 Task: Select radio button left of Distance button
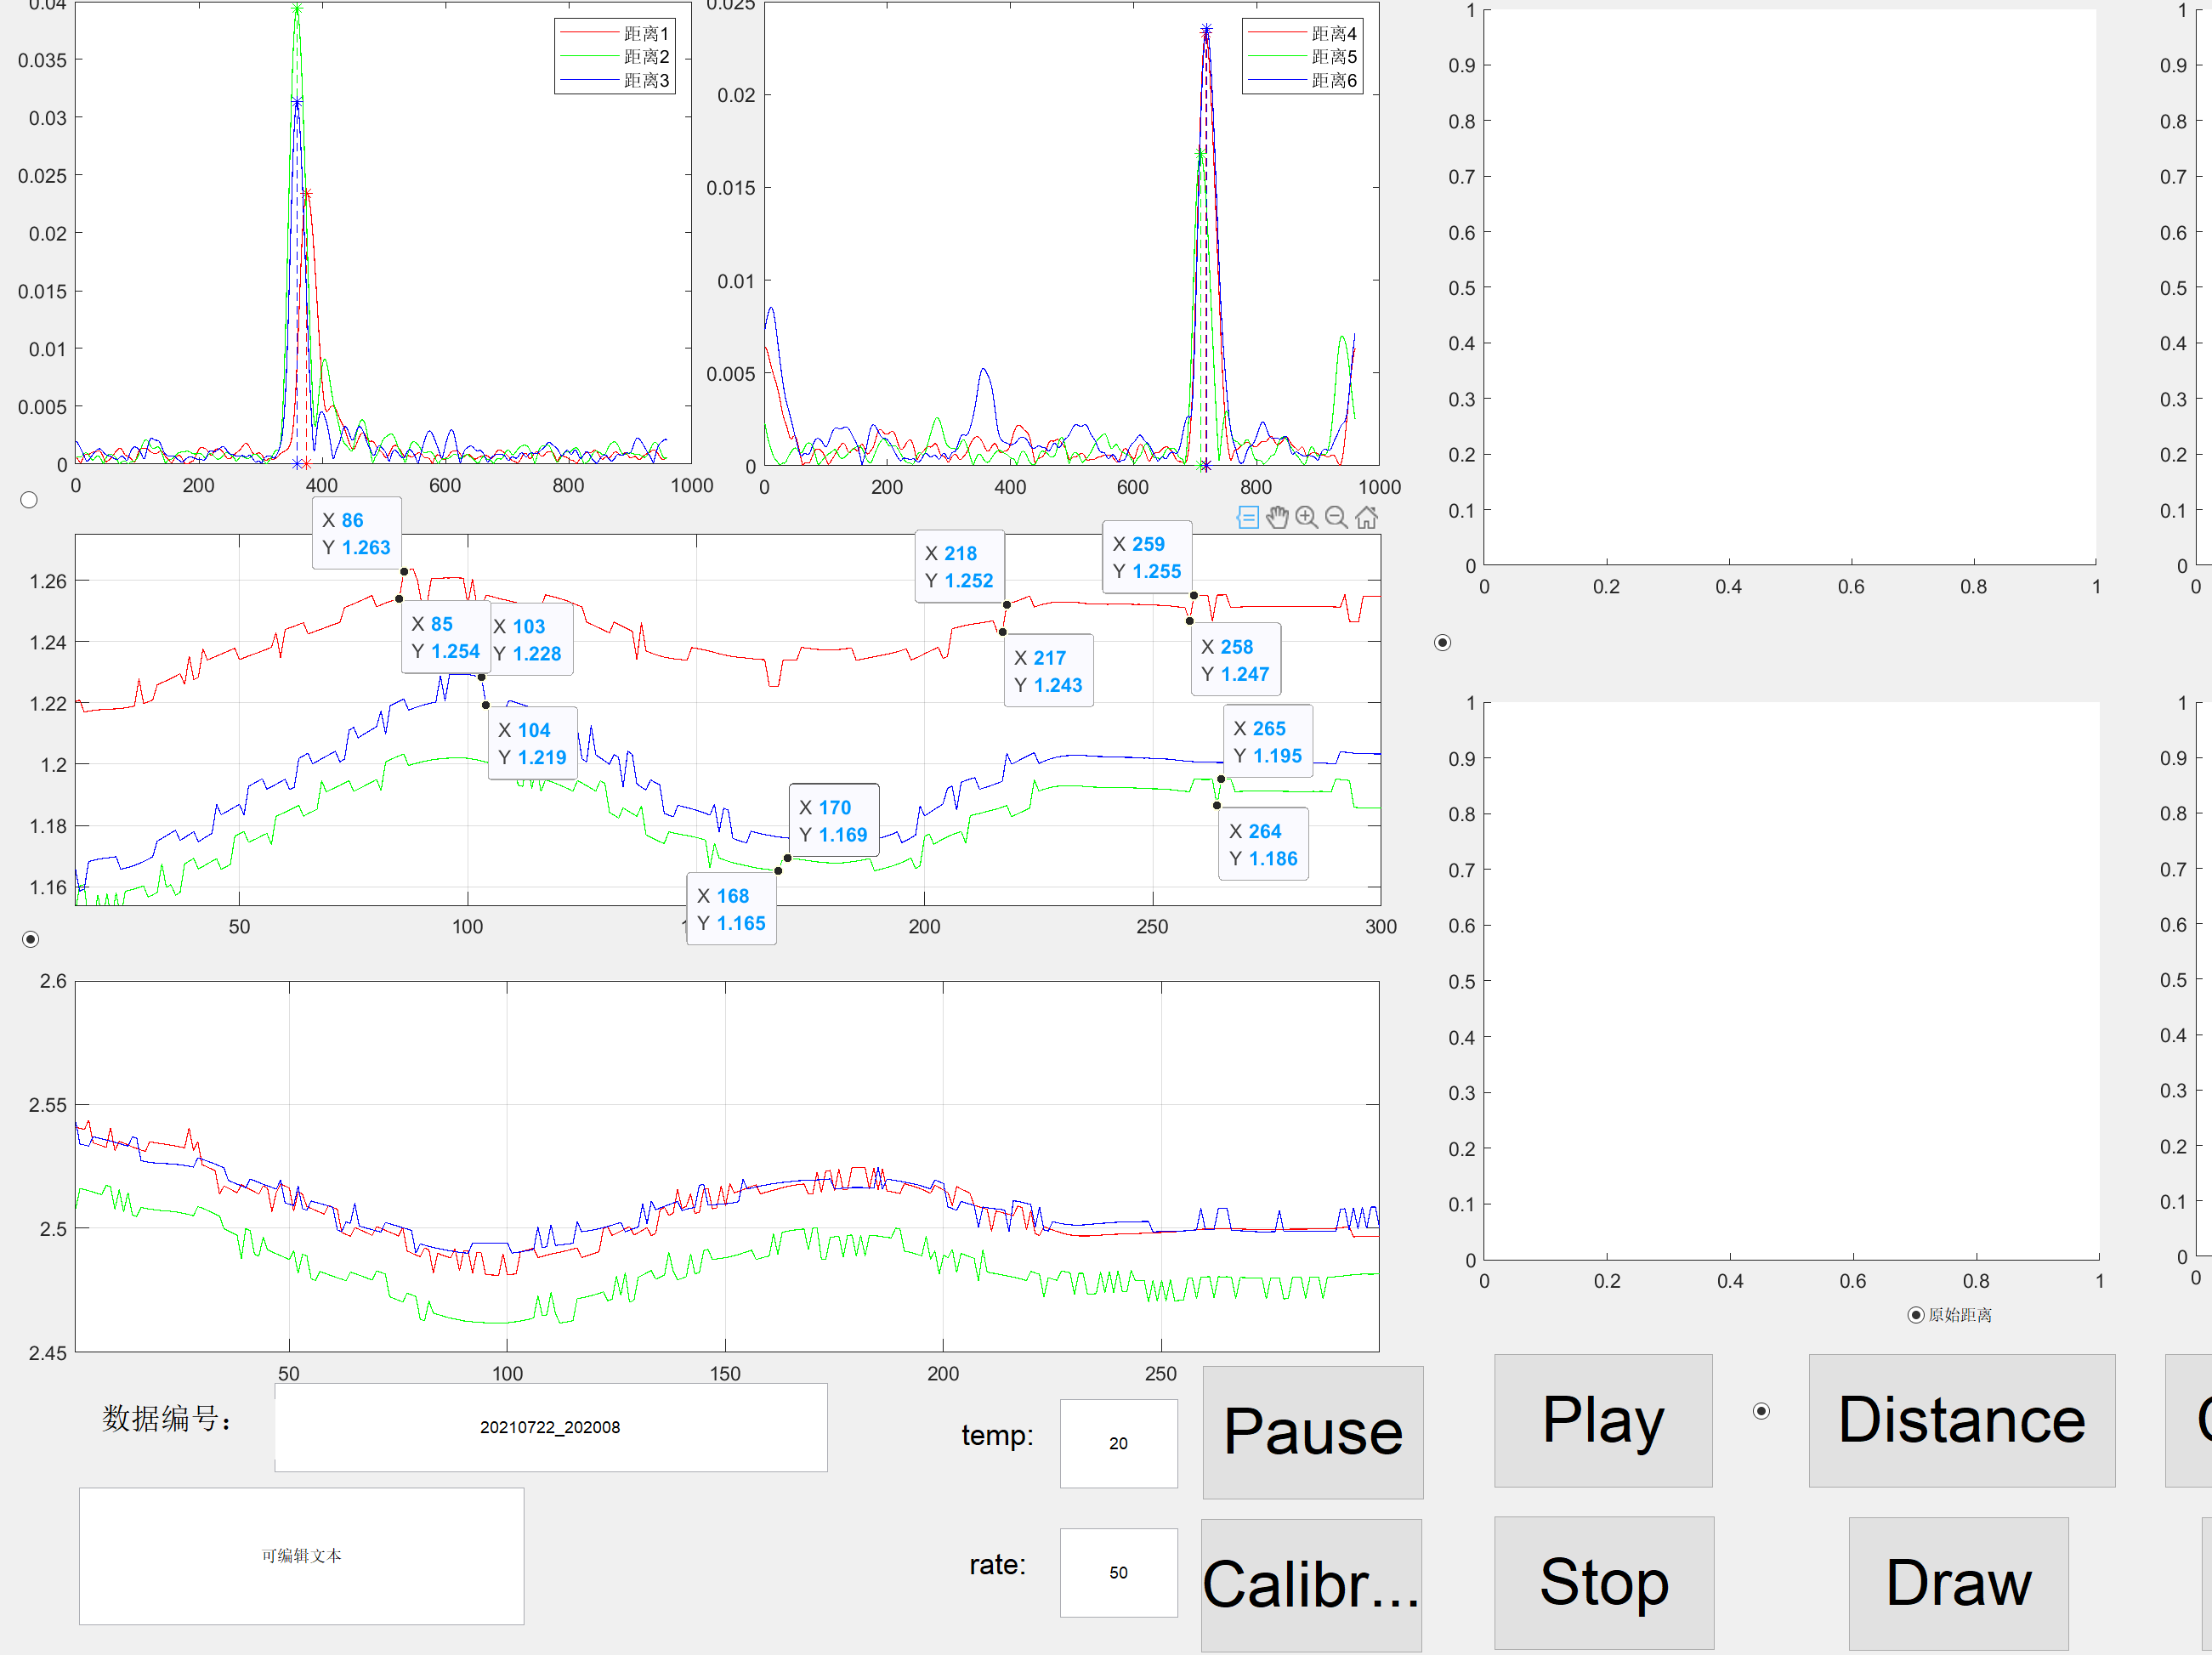click(1761, 1411)
